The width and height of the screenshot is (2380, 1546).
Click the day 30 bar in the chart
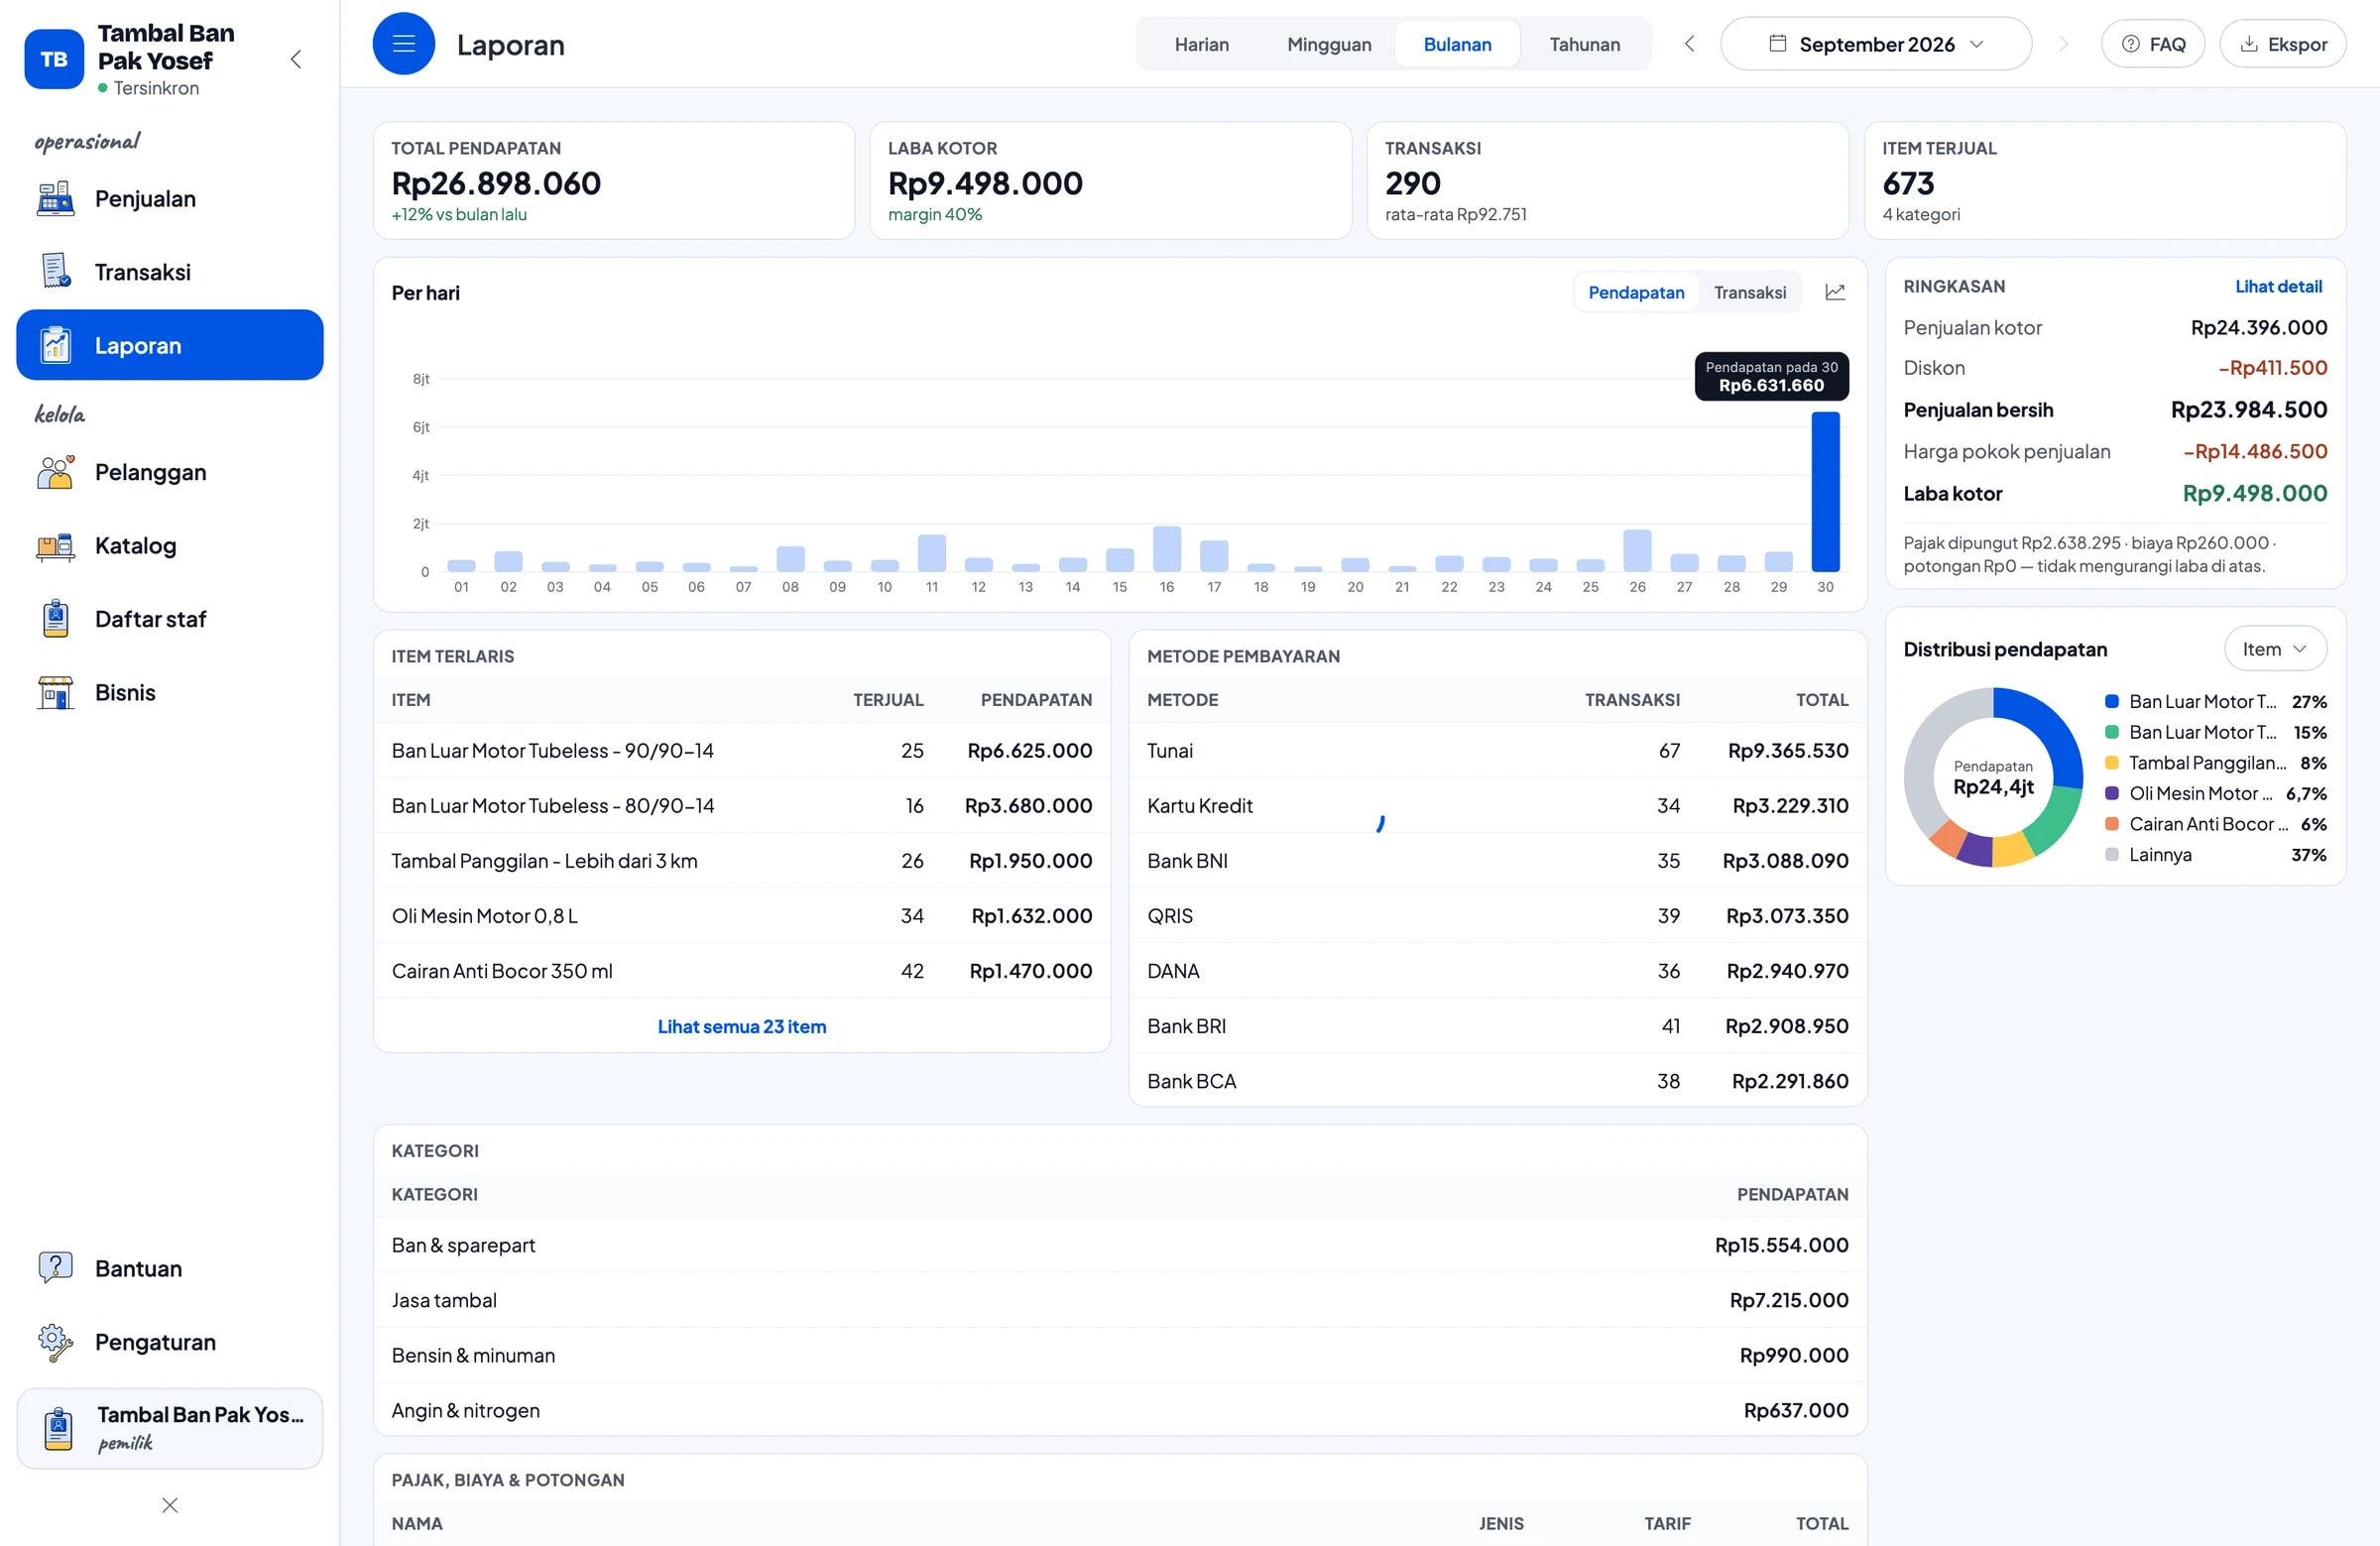pos(1825,491)
